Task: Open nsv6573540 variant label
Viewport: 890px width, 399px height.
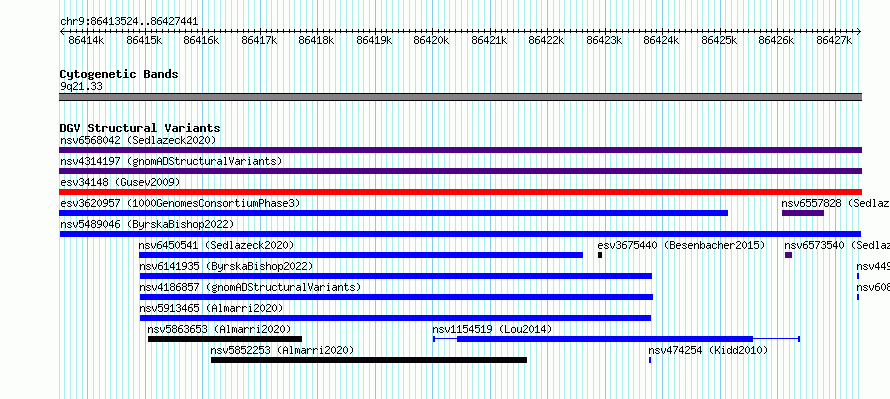Action: pos(837,245)
